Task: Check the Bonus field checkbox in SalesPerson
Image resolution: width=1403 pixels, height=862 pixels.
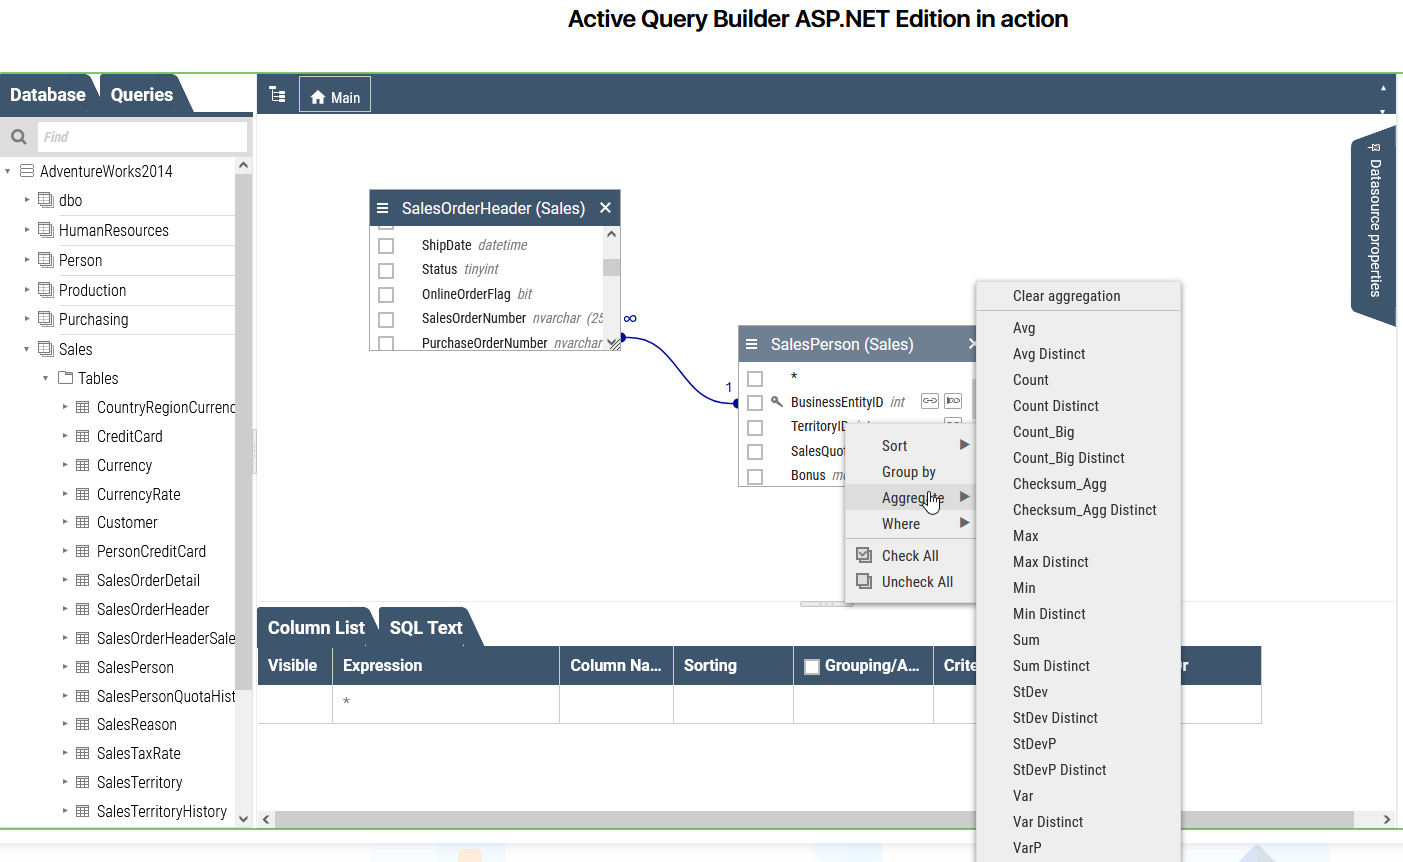Action: [x=755, y=476]
